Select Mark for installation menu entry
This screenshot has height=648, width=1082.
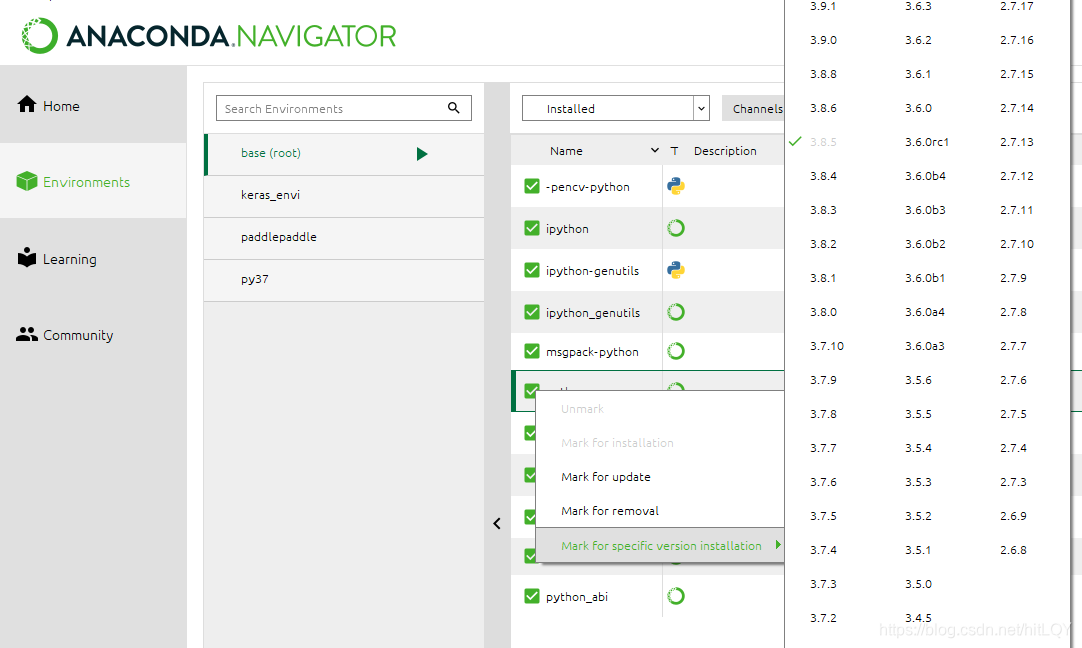point(618,443)
